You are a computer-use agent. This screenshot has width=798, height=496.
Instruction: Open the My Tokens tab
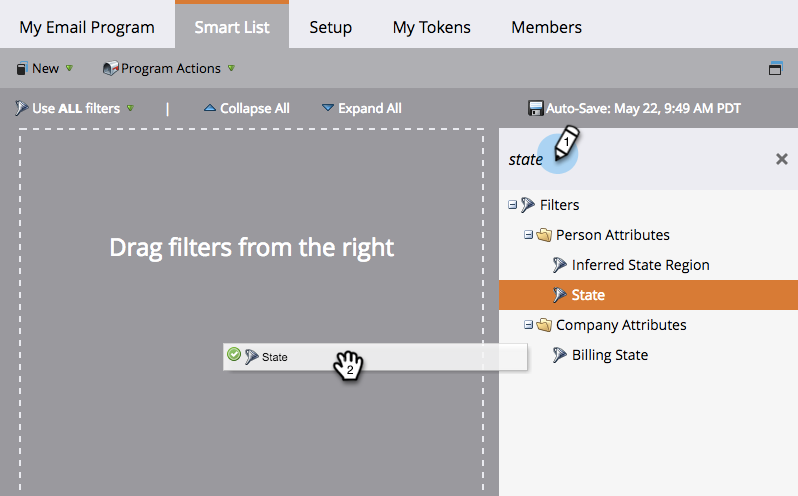431,27
